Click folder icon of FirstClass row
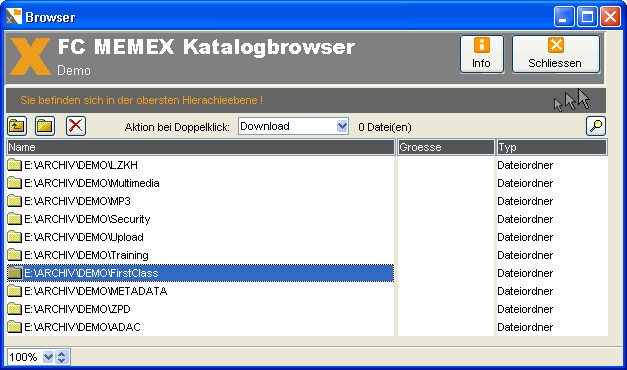627x370 pixels. coord(14,273)
